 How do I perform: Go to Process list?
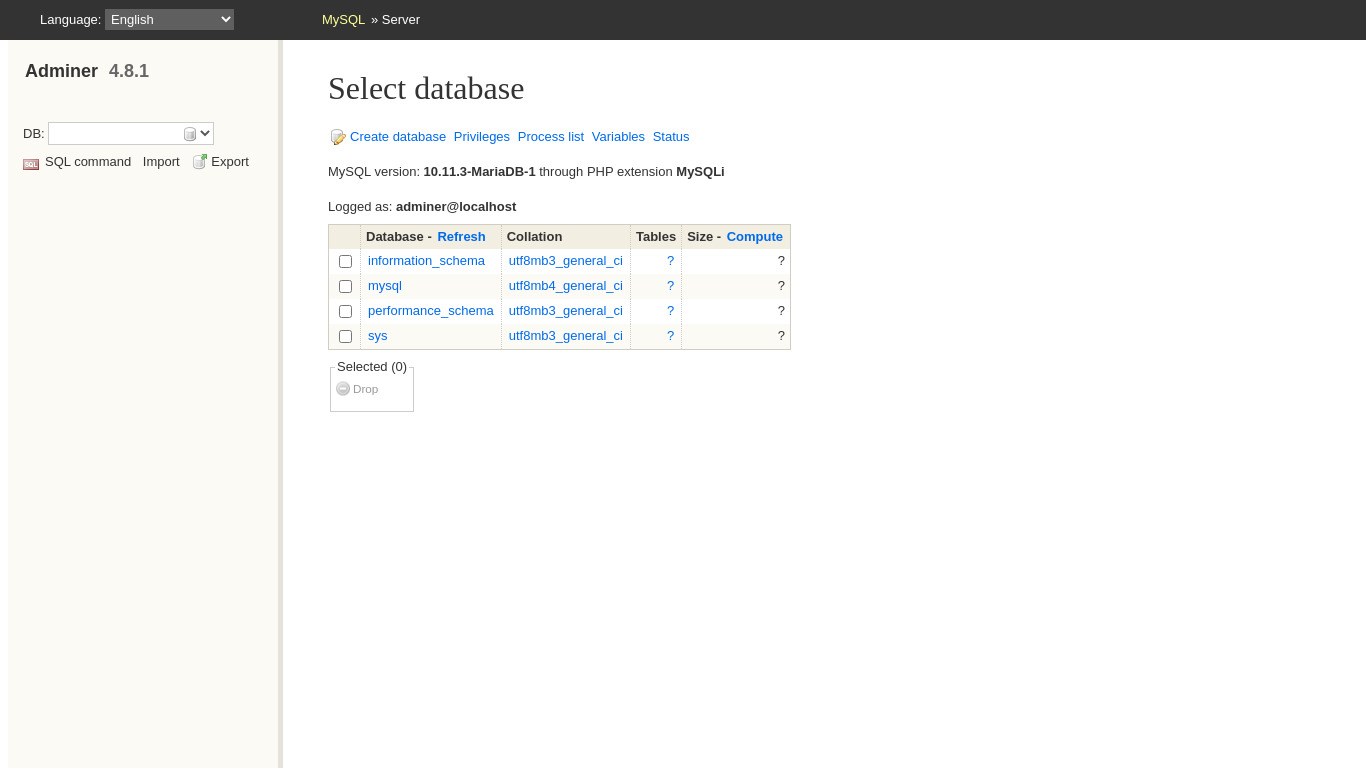[x=550, y=137]
